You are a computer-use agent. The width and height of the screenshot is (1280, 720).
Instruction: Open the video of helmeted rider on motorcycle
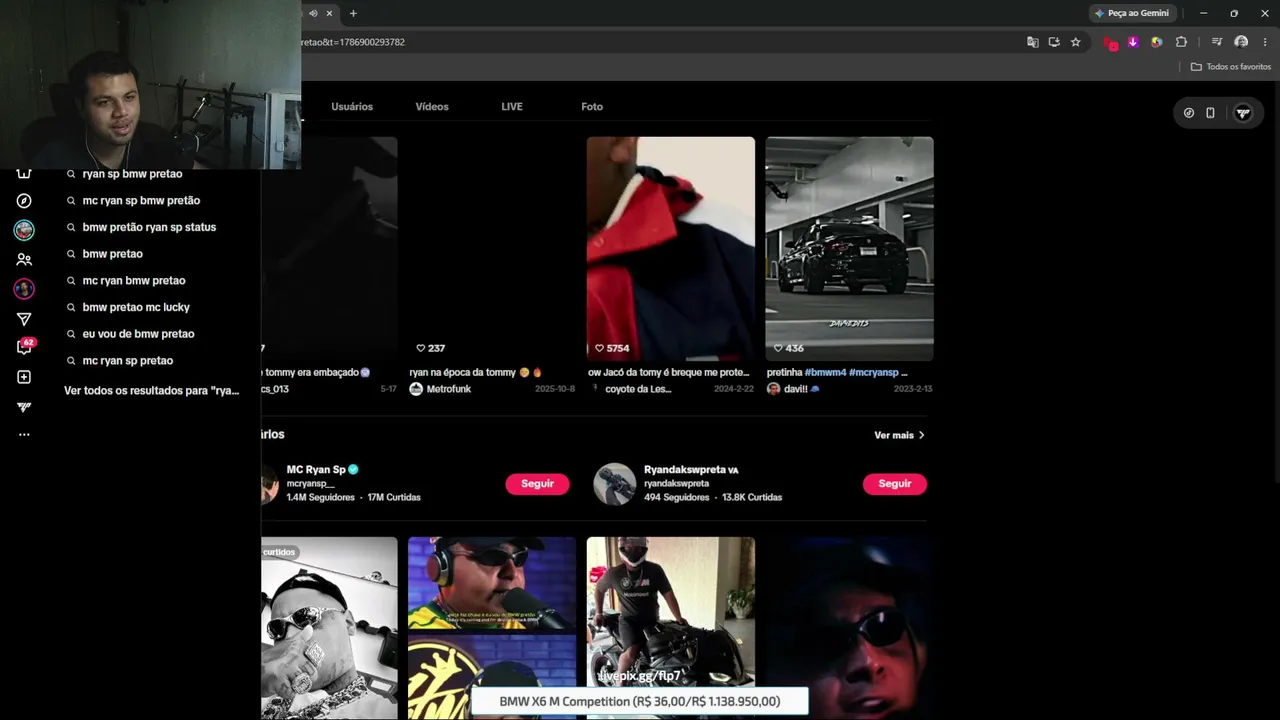click(671, 628)
